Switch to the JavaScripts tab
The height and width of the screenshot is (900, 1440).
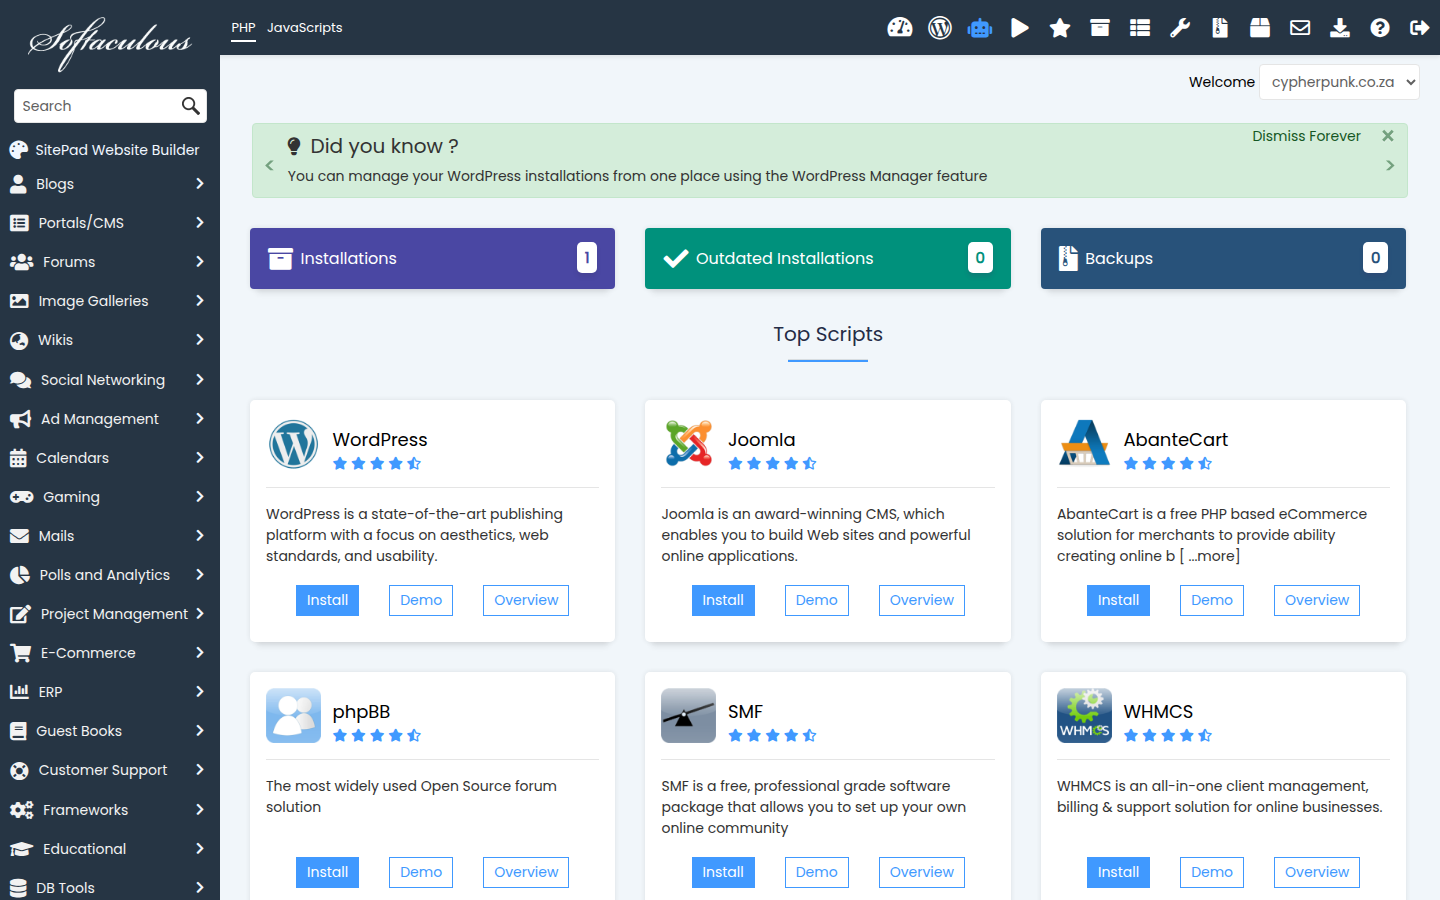click(x=305, y=28)
